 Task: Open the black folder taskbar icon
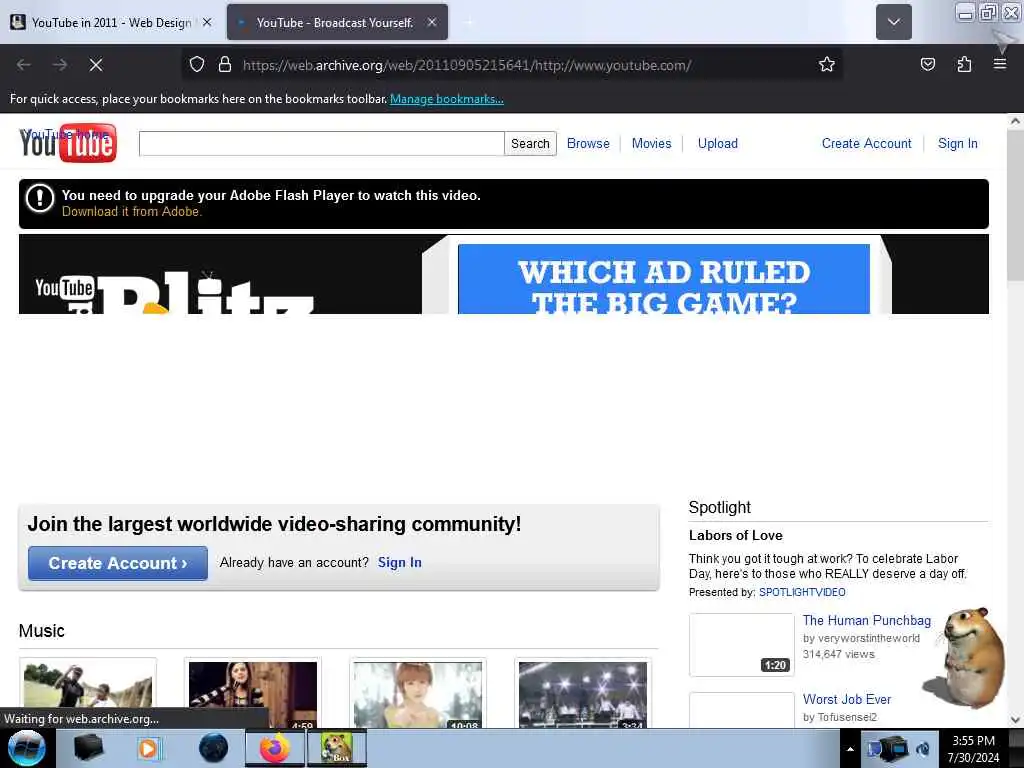tap(88, 748)
